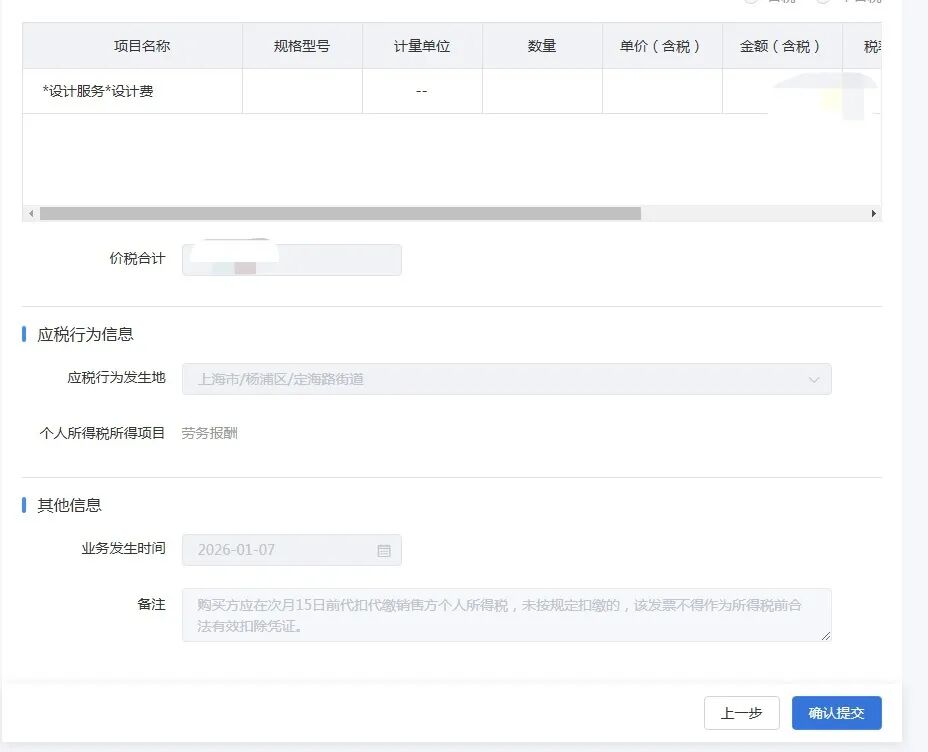Click the calendar icon in 业务发生时间 field
928x752 pixels.
coord(384,550)
